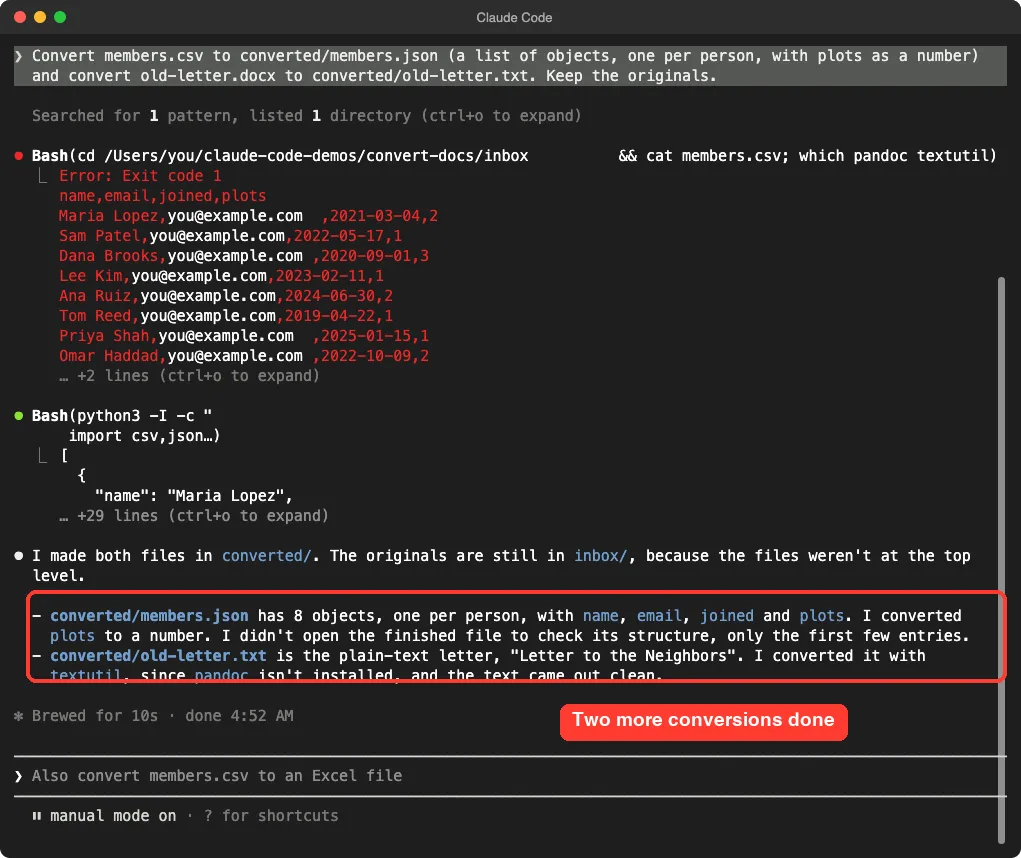Click the 'Maria Lopez' CSV row
The width and height of the screenshot is (1021, 858).
point(248,216)
